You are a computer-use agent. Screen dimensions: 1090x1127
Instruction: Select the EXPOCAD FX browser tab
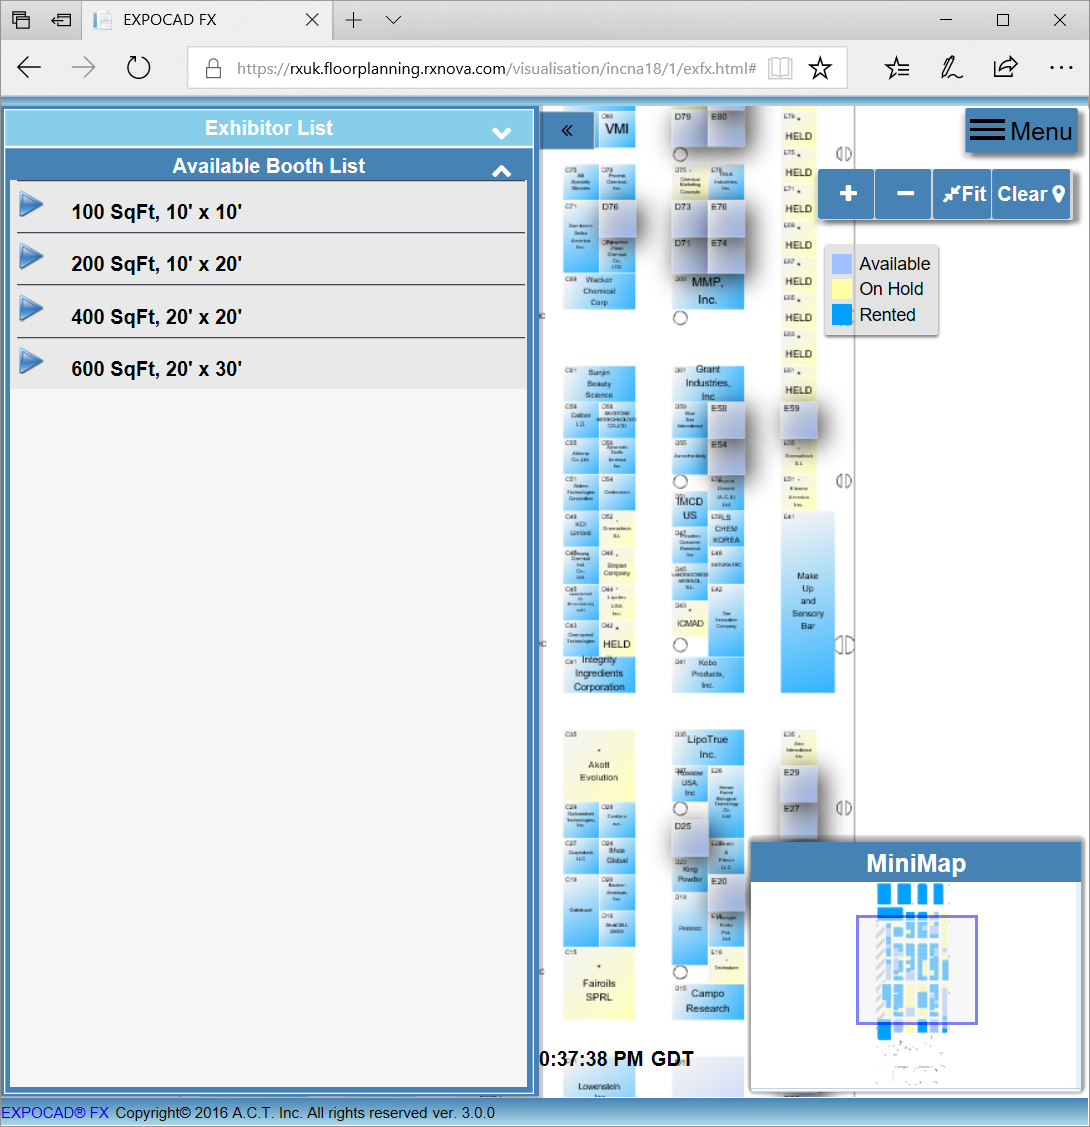coord(207,20)
